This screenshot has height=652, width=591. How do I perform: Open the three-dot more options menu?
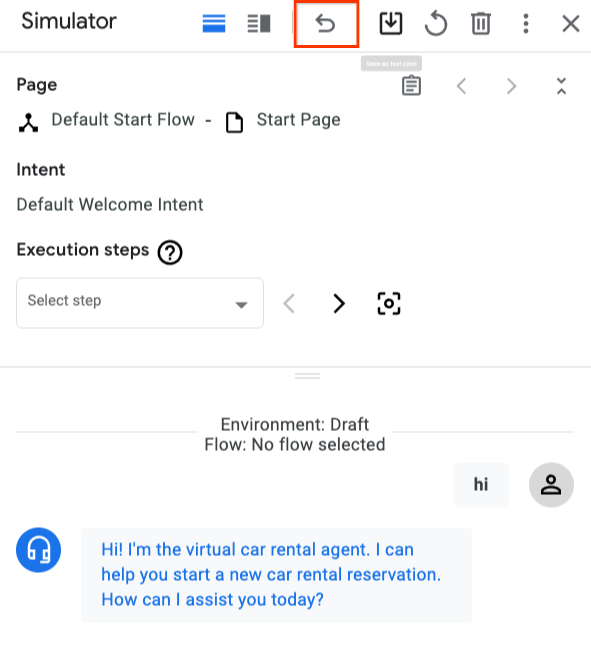pyautogui.click(x=526, y=23)
